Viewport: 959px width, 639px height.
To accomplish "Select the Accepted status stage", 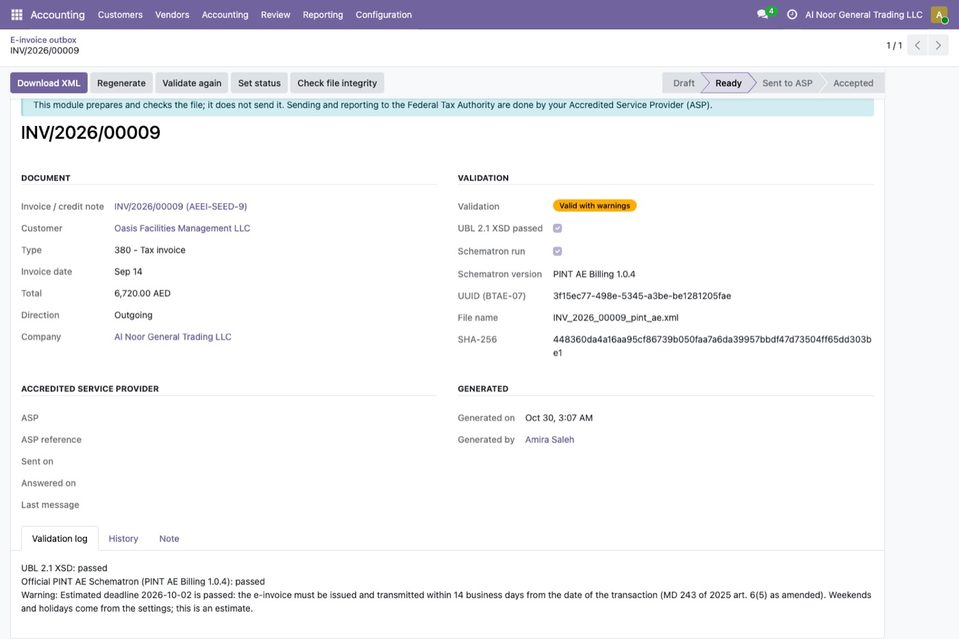I will [x=853, y=83].
